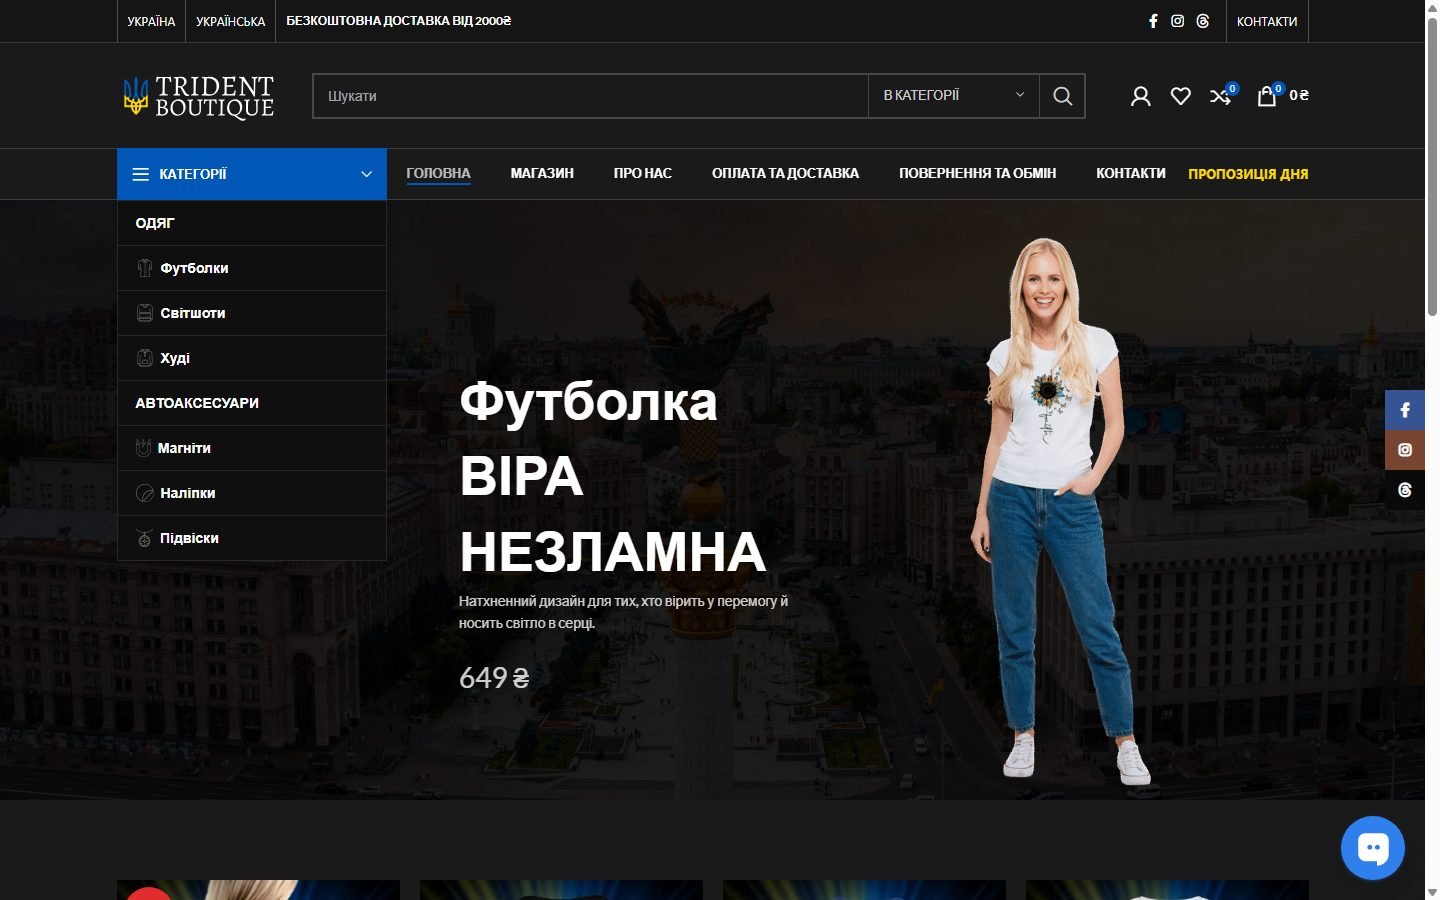Image resolution: width=1440 pixels, height=900 pixels.
Task: Collapse the Категорії menu chevron
Action: click(x=366, y=174)
